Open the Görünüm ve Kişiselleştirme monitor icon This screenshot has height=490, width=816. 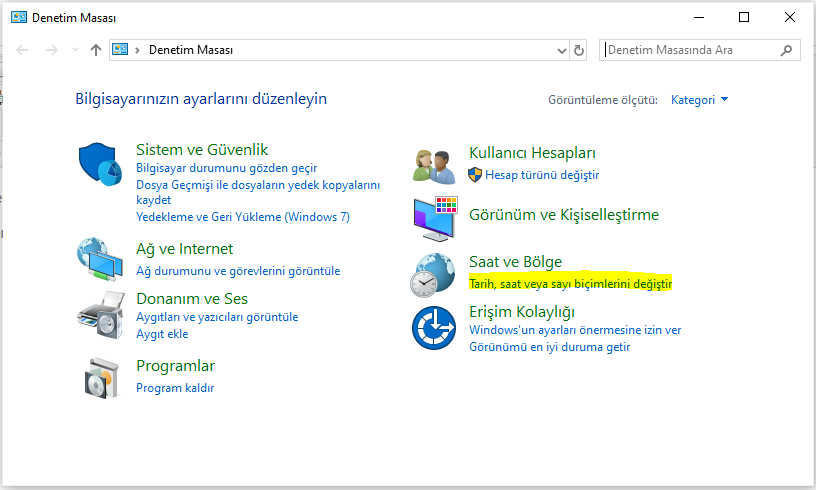(x=436, y=219)
